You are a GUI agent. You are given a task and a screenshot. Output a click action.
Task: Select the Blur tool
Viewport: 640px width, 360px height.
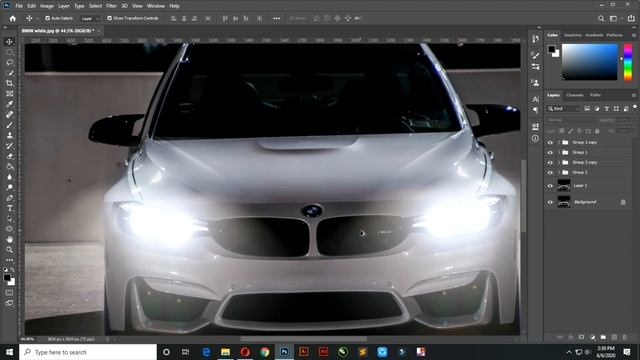[9, 177]
